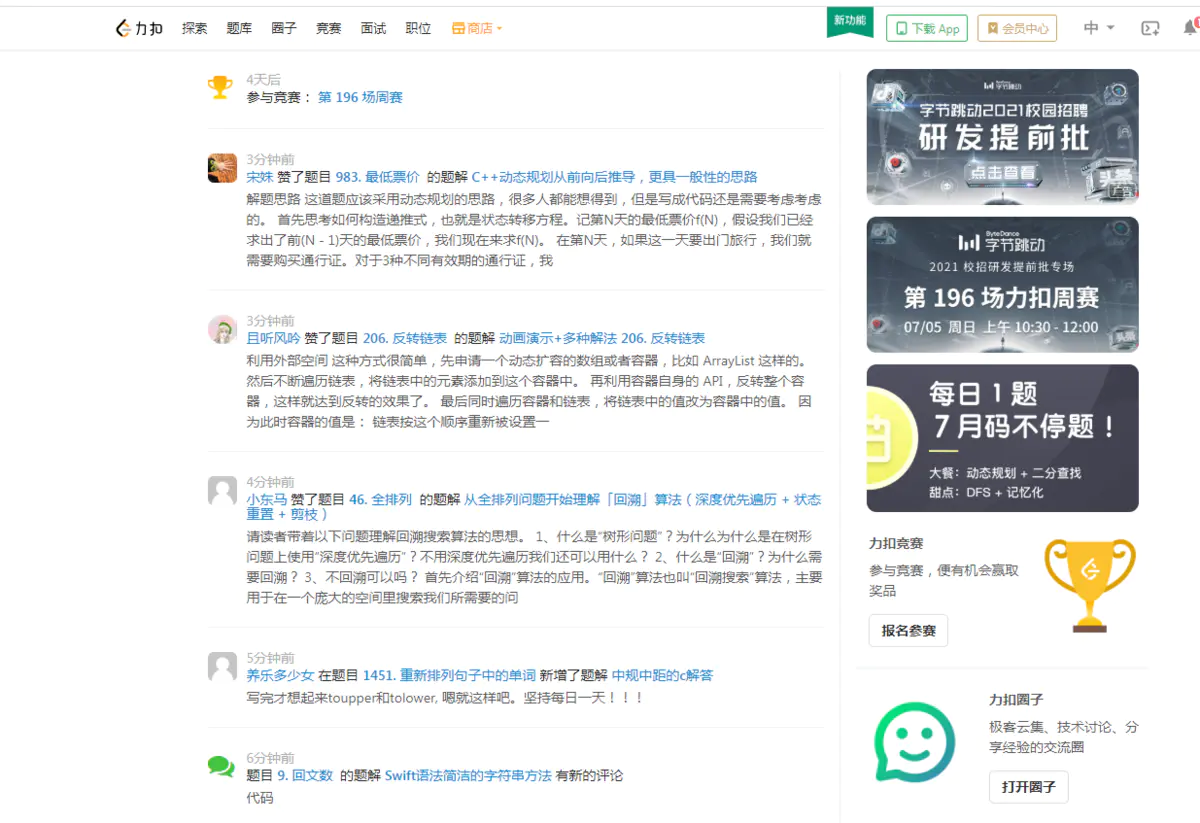Click the shop cart icon beside 商店

click(458, 28)
